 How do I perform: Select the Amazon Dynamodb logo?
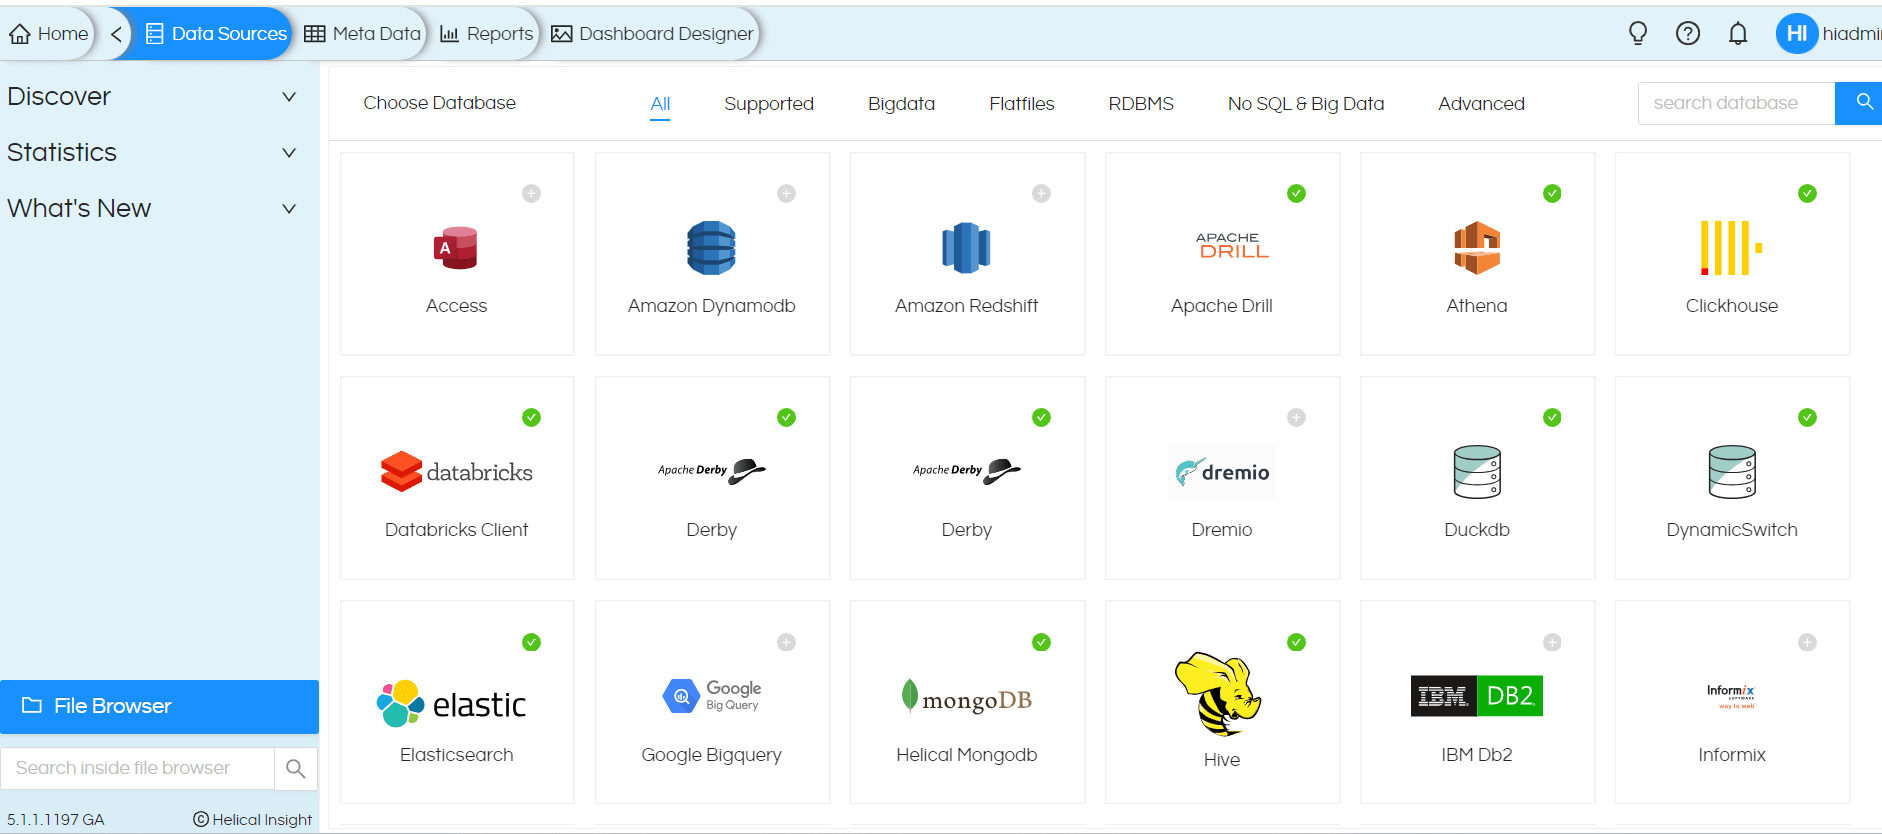click(x=711, y=248)
